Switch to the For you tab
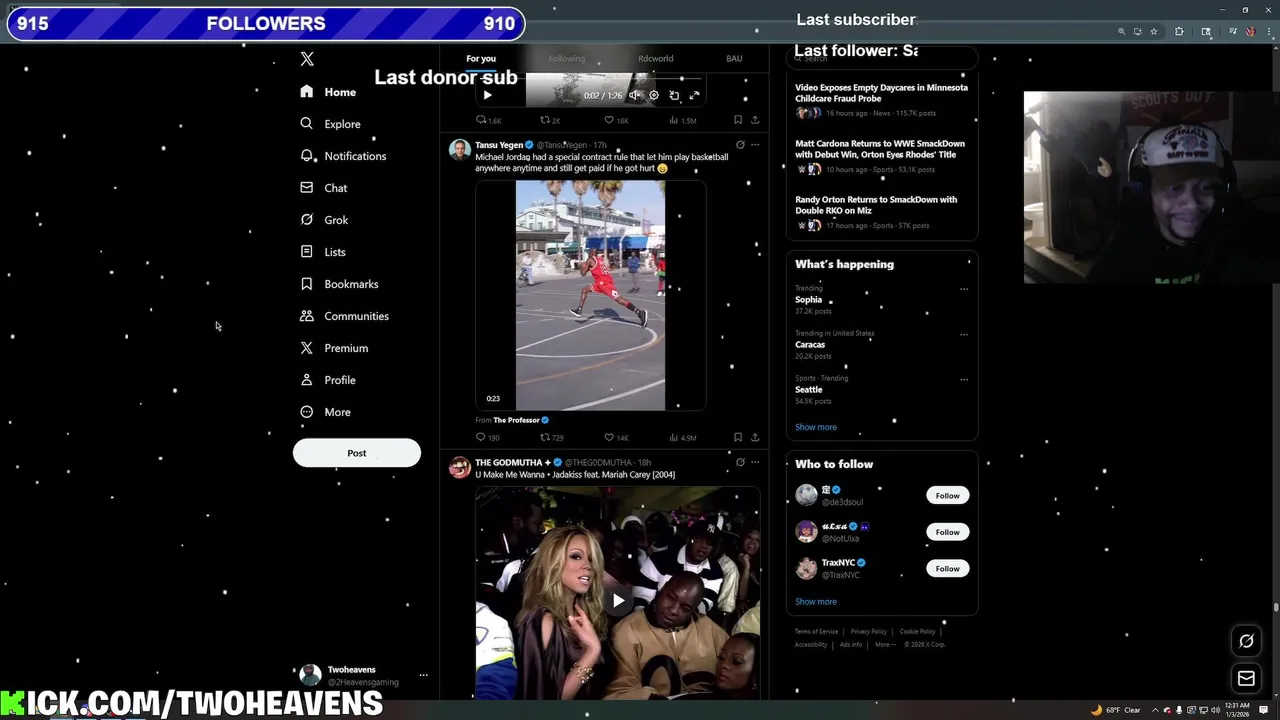 (481, 58)
